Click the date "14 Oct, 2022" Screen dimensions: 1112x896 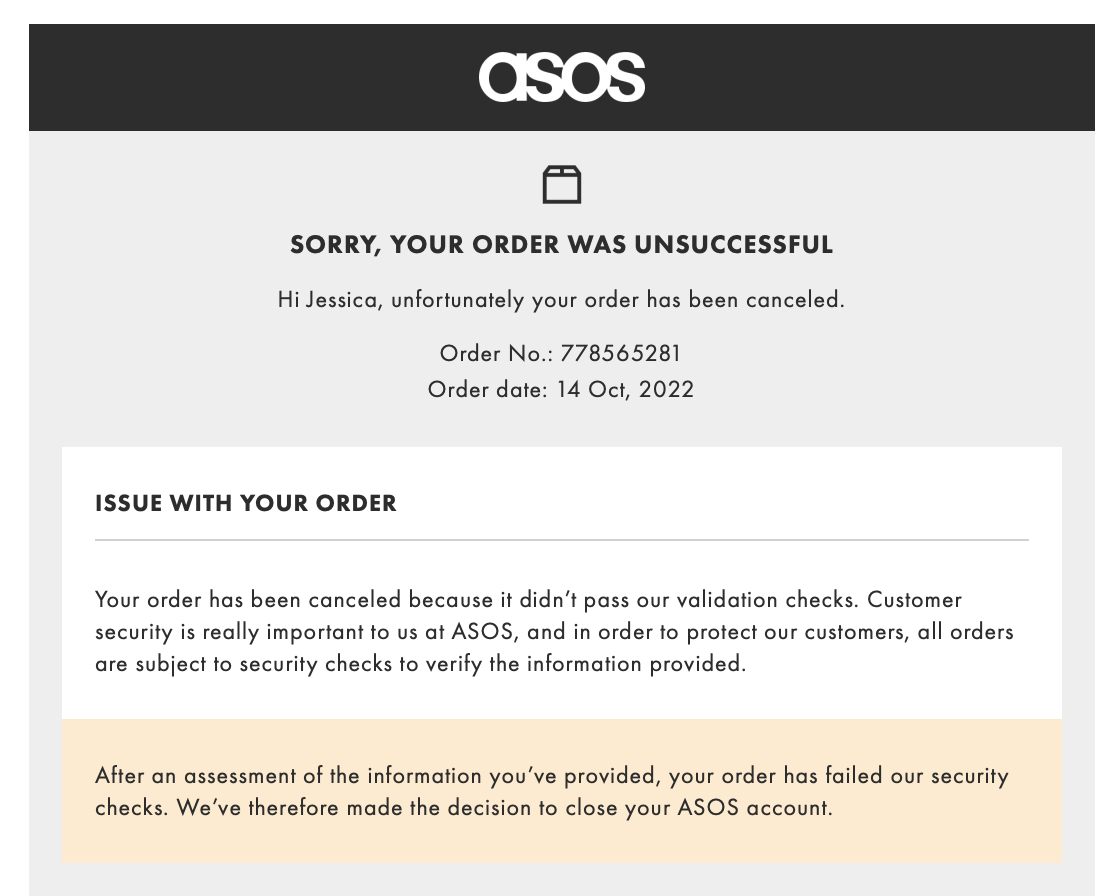click(625, 389)
